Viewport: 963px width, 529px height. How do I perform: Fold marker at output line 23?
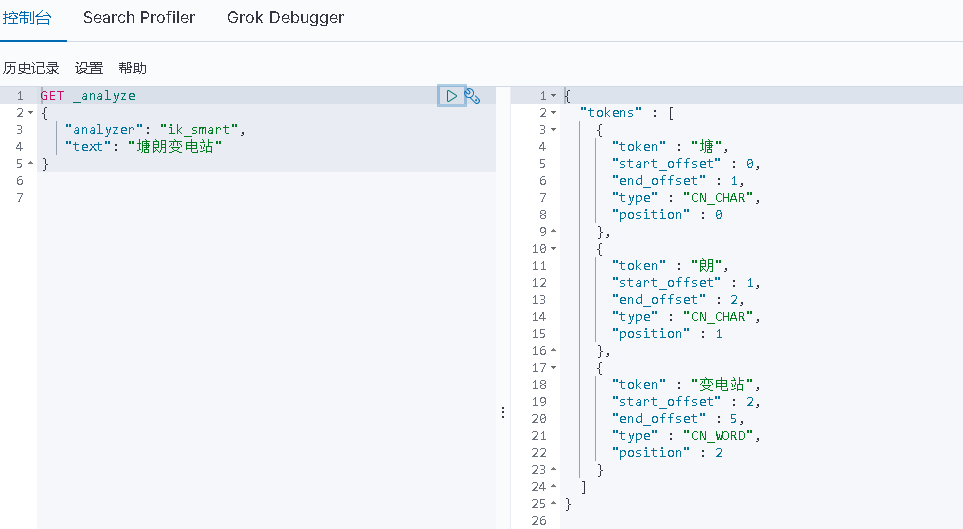[x=553, y=469]
